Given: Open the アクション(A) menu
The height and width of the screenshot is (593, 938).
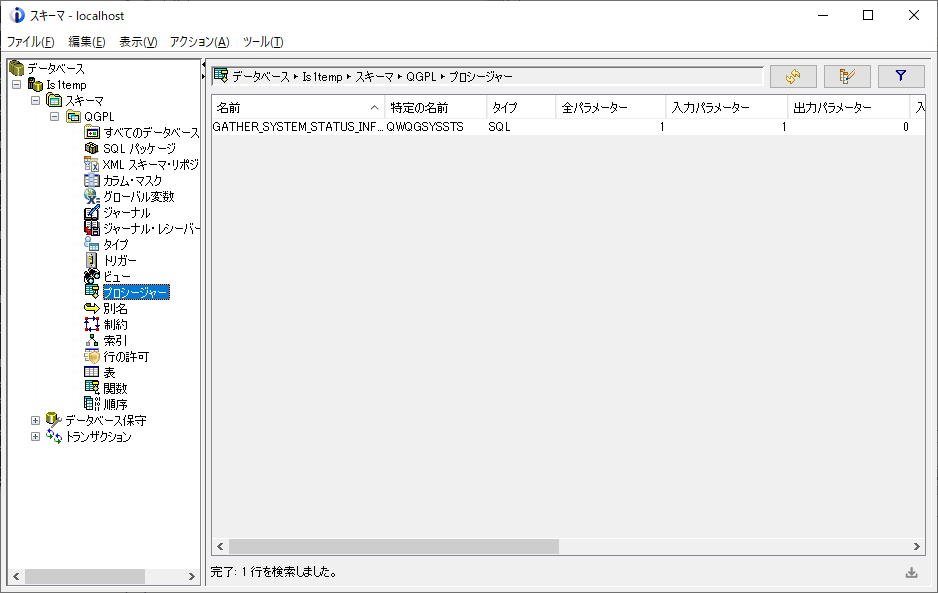Looking at the screenshot, I should [x=199, y=41].
